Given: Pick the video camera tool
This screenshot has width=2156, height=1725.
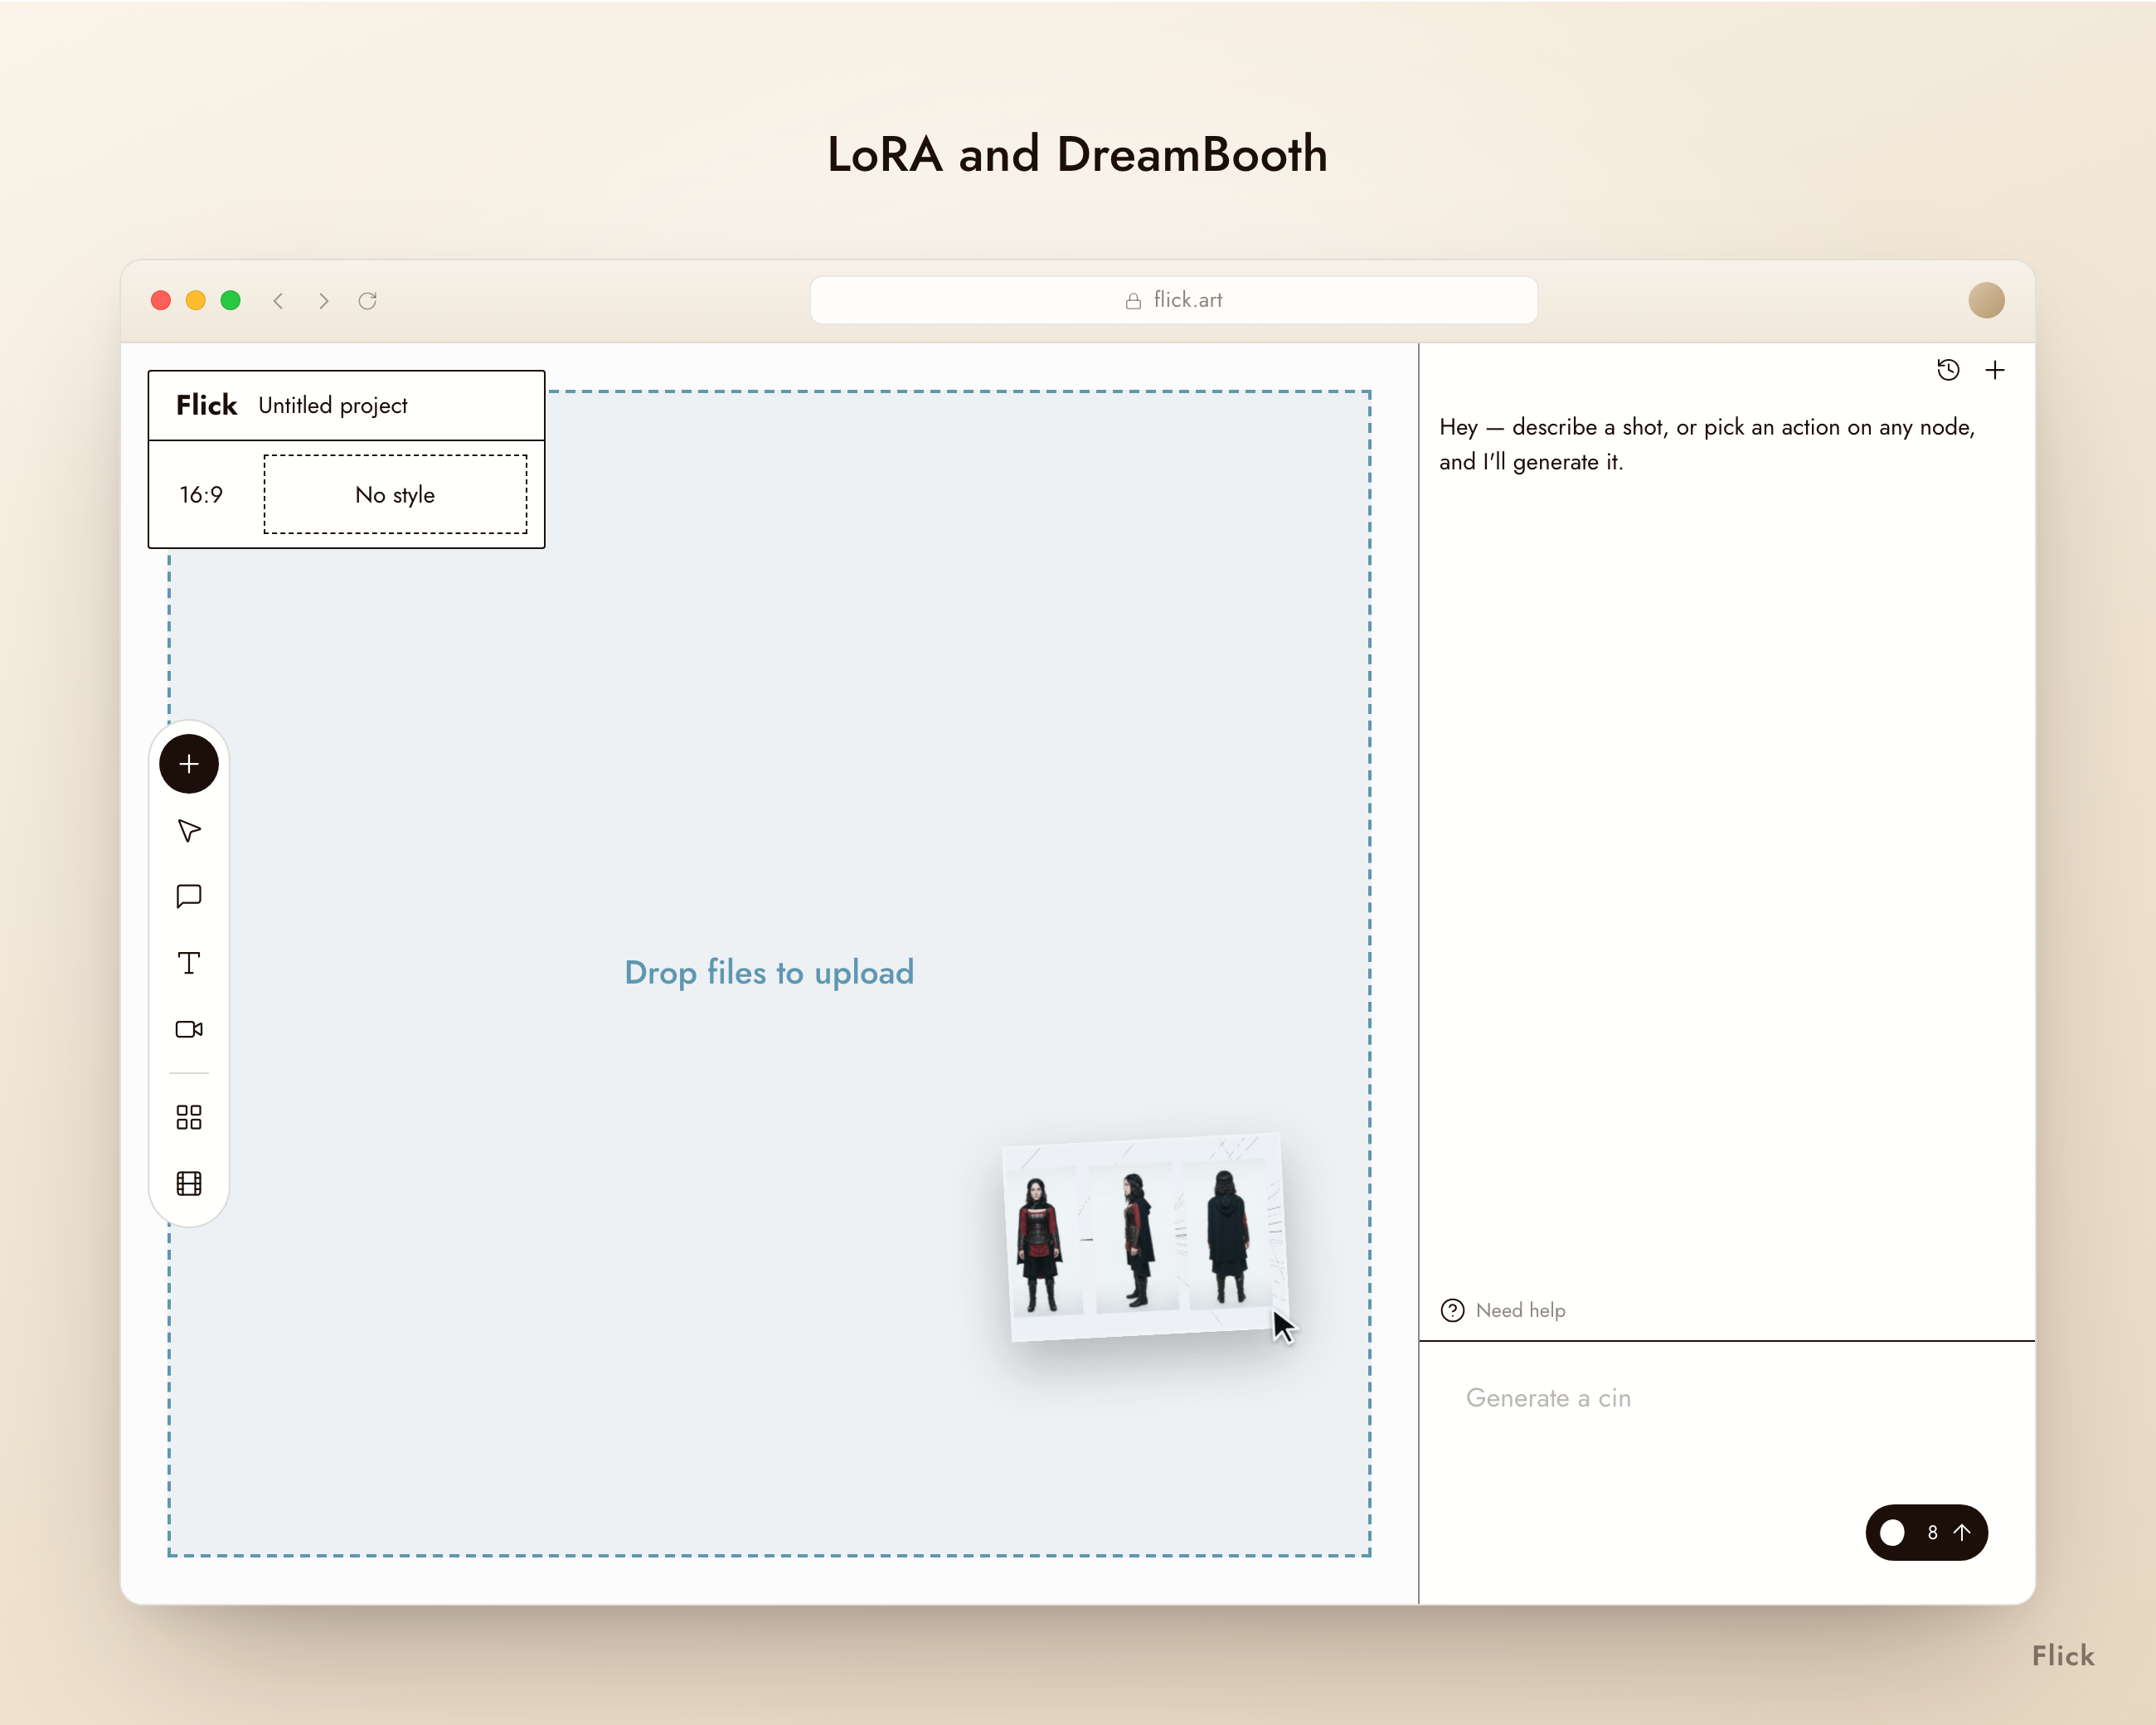Looking at the screenshot, I should click(189, 1029).
